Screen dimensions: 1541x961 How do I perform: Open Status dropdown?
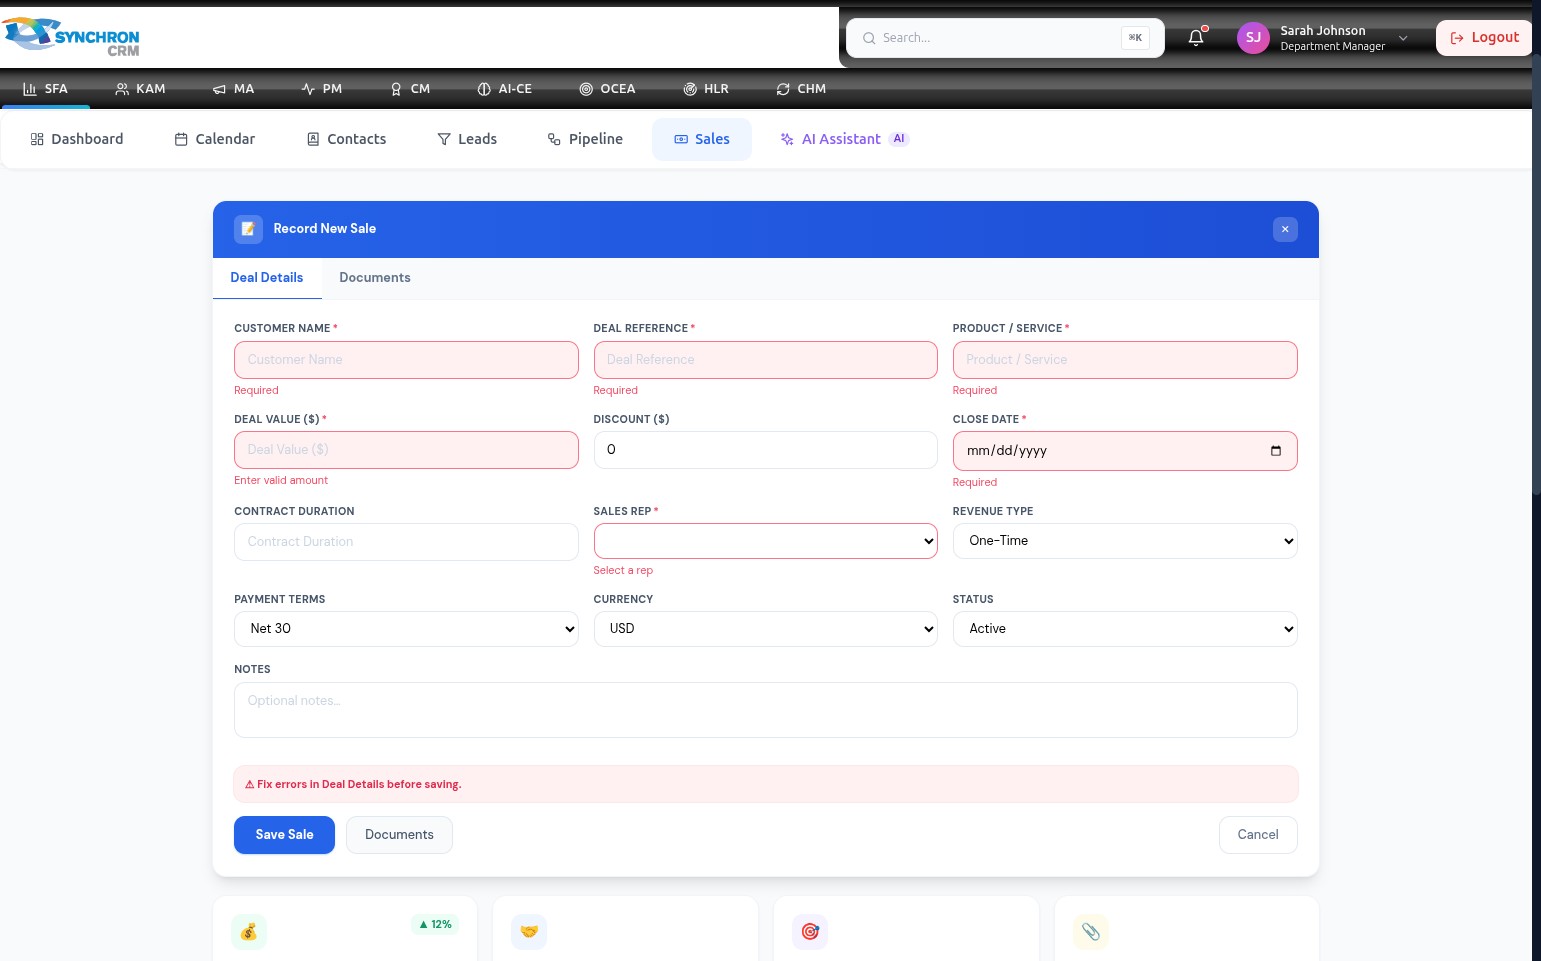(1125, 629)
